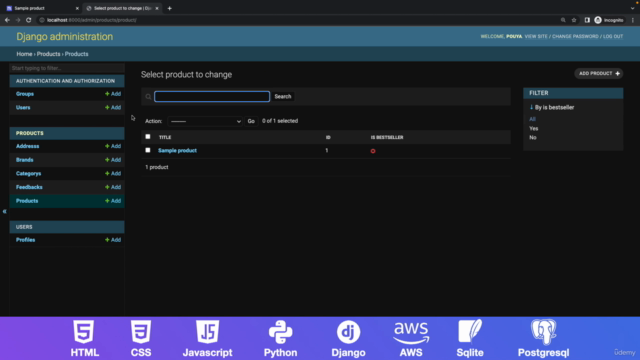Close the Sample product tab

click(77, 8)
